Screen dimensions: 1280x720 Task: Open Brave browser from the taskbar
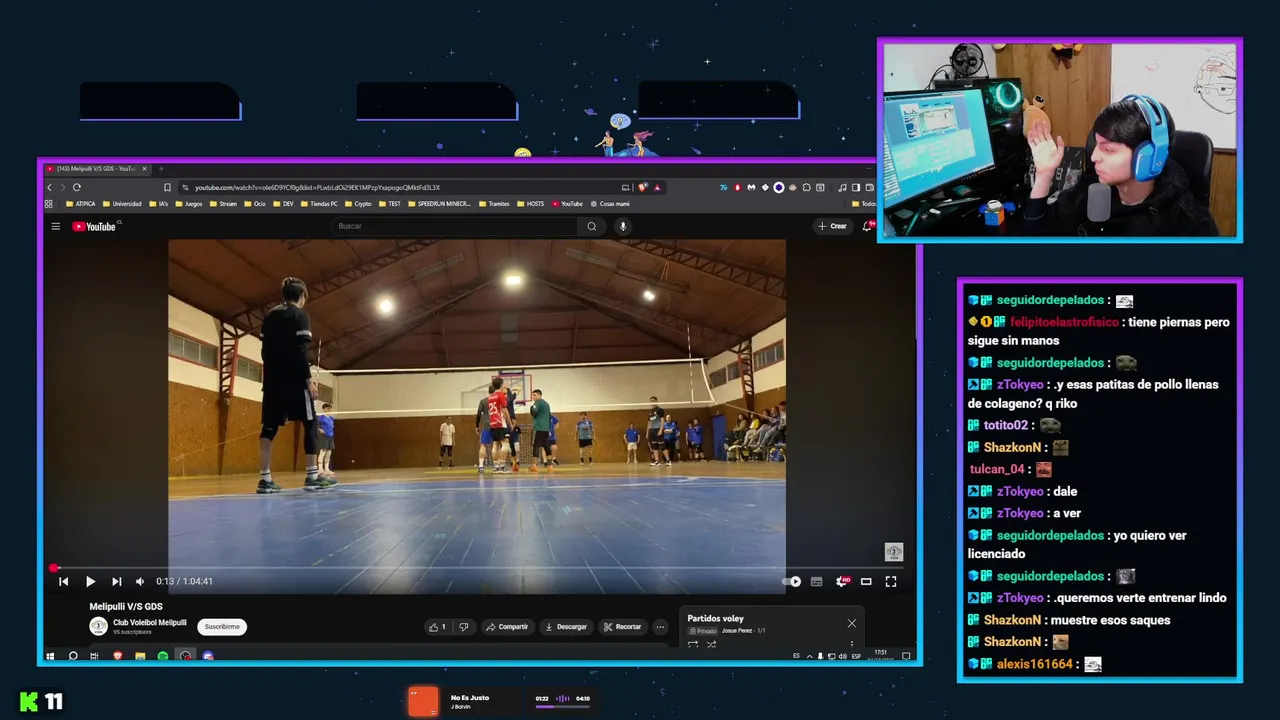[117, 656]
